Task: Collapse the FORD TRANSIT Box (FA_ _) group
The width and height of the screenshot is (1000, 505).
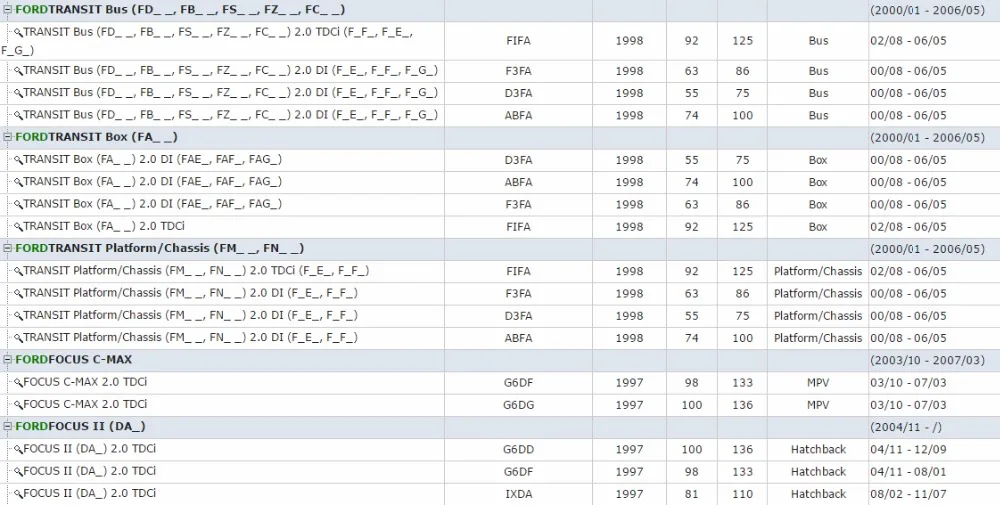Action: [x=8, y=137]
